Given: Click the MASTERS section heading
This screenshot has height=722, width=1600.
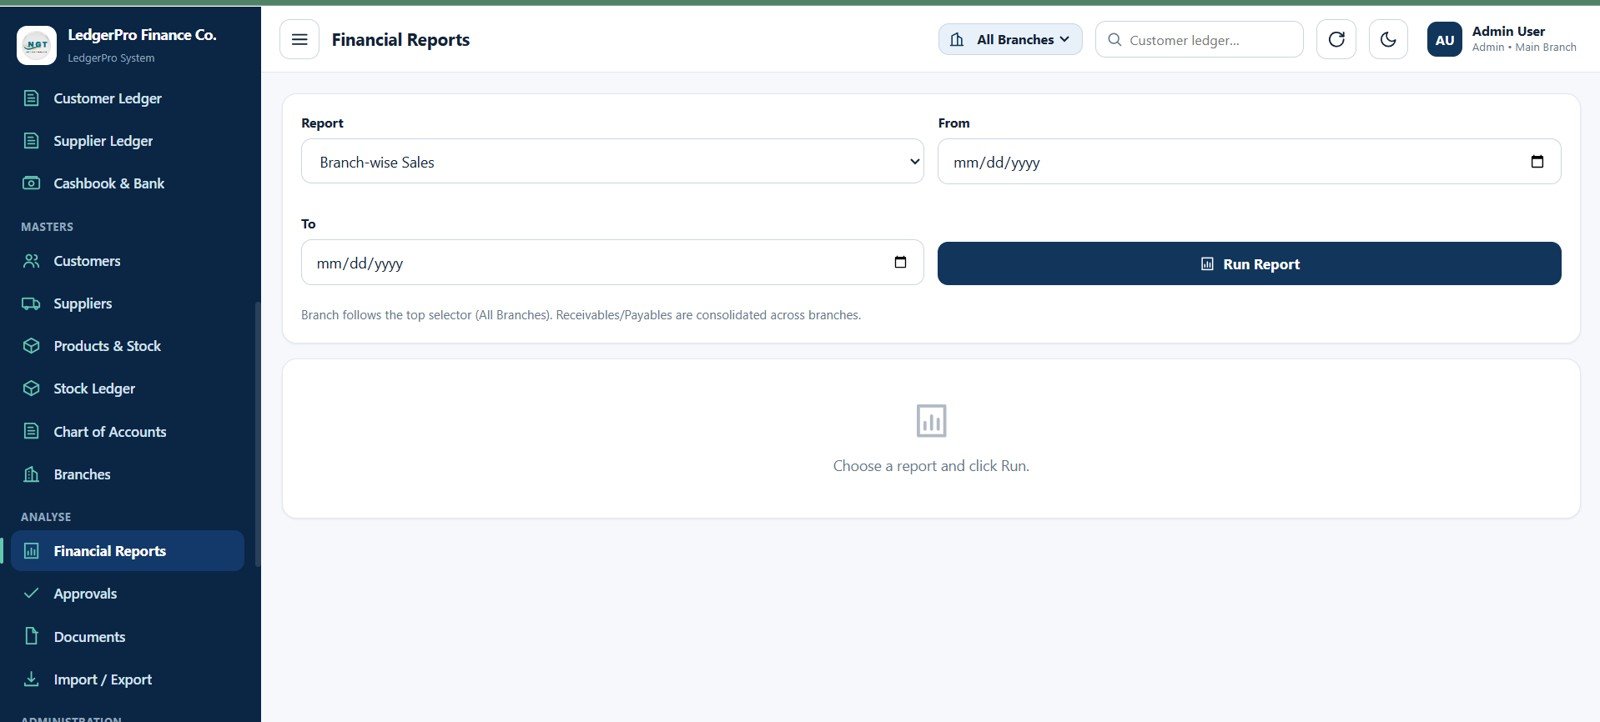Looking at the screenshot, I should 47,227.
